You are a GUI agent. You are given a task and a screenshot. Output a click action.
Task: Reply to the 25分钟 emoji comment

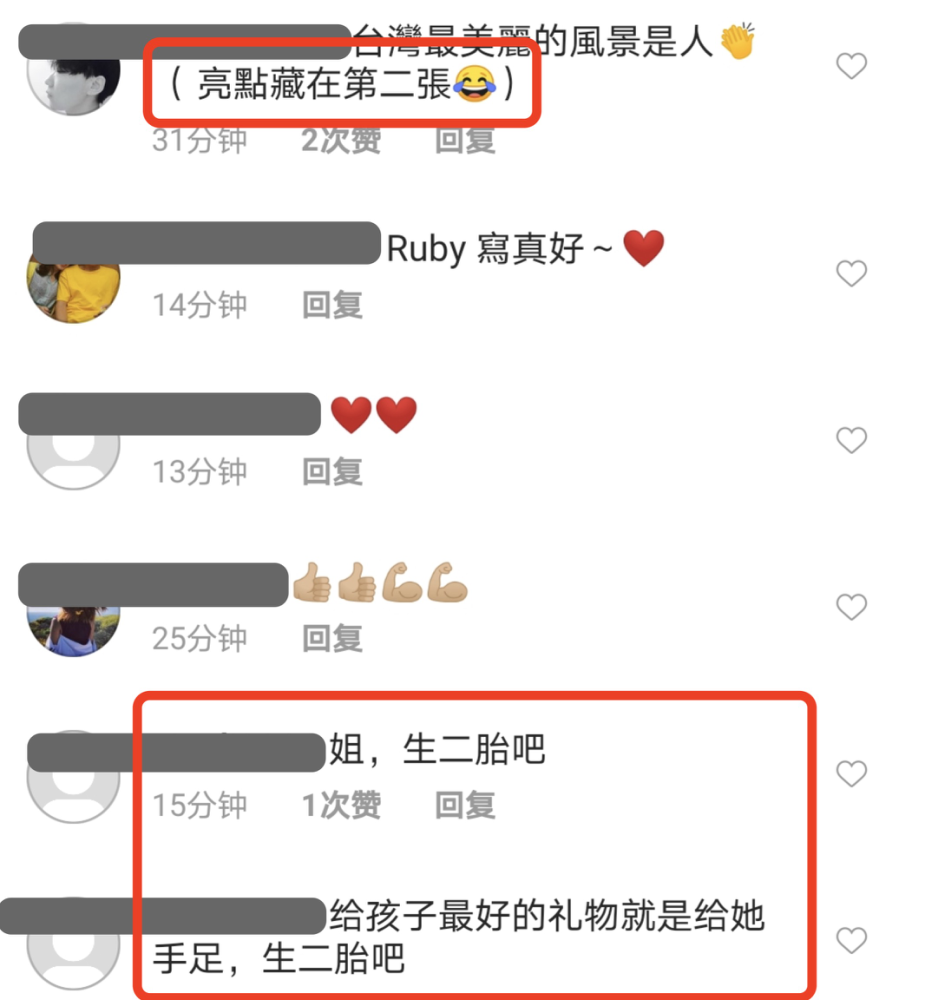click(332, 638)
